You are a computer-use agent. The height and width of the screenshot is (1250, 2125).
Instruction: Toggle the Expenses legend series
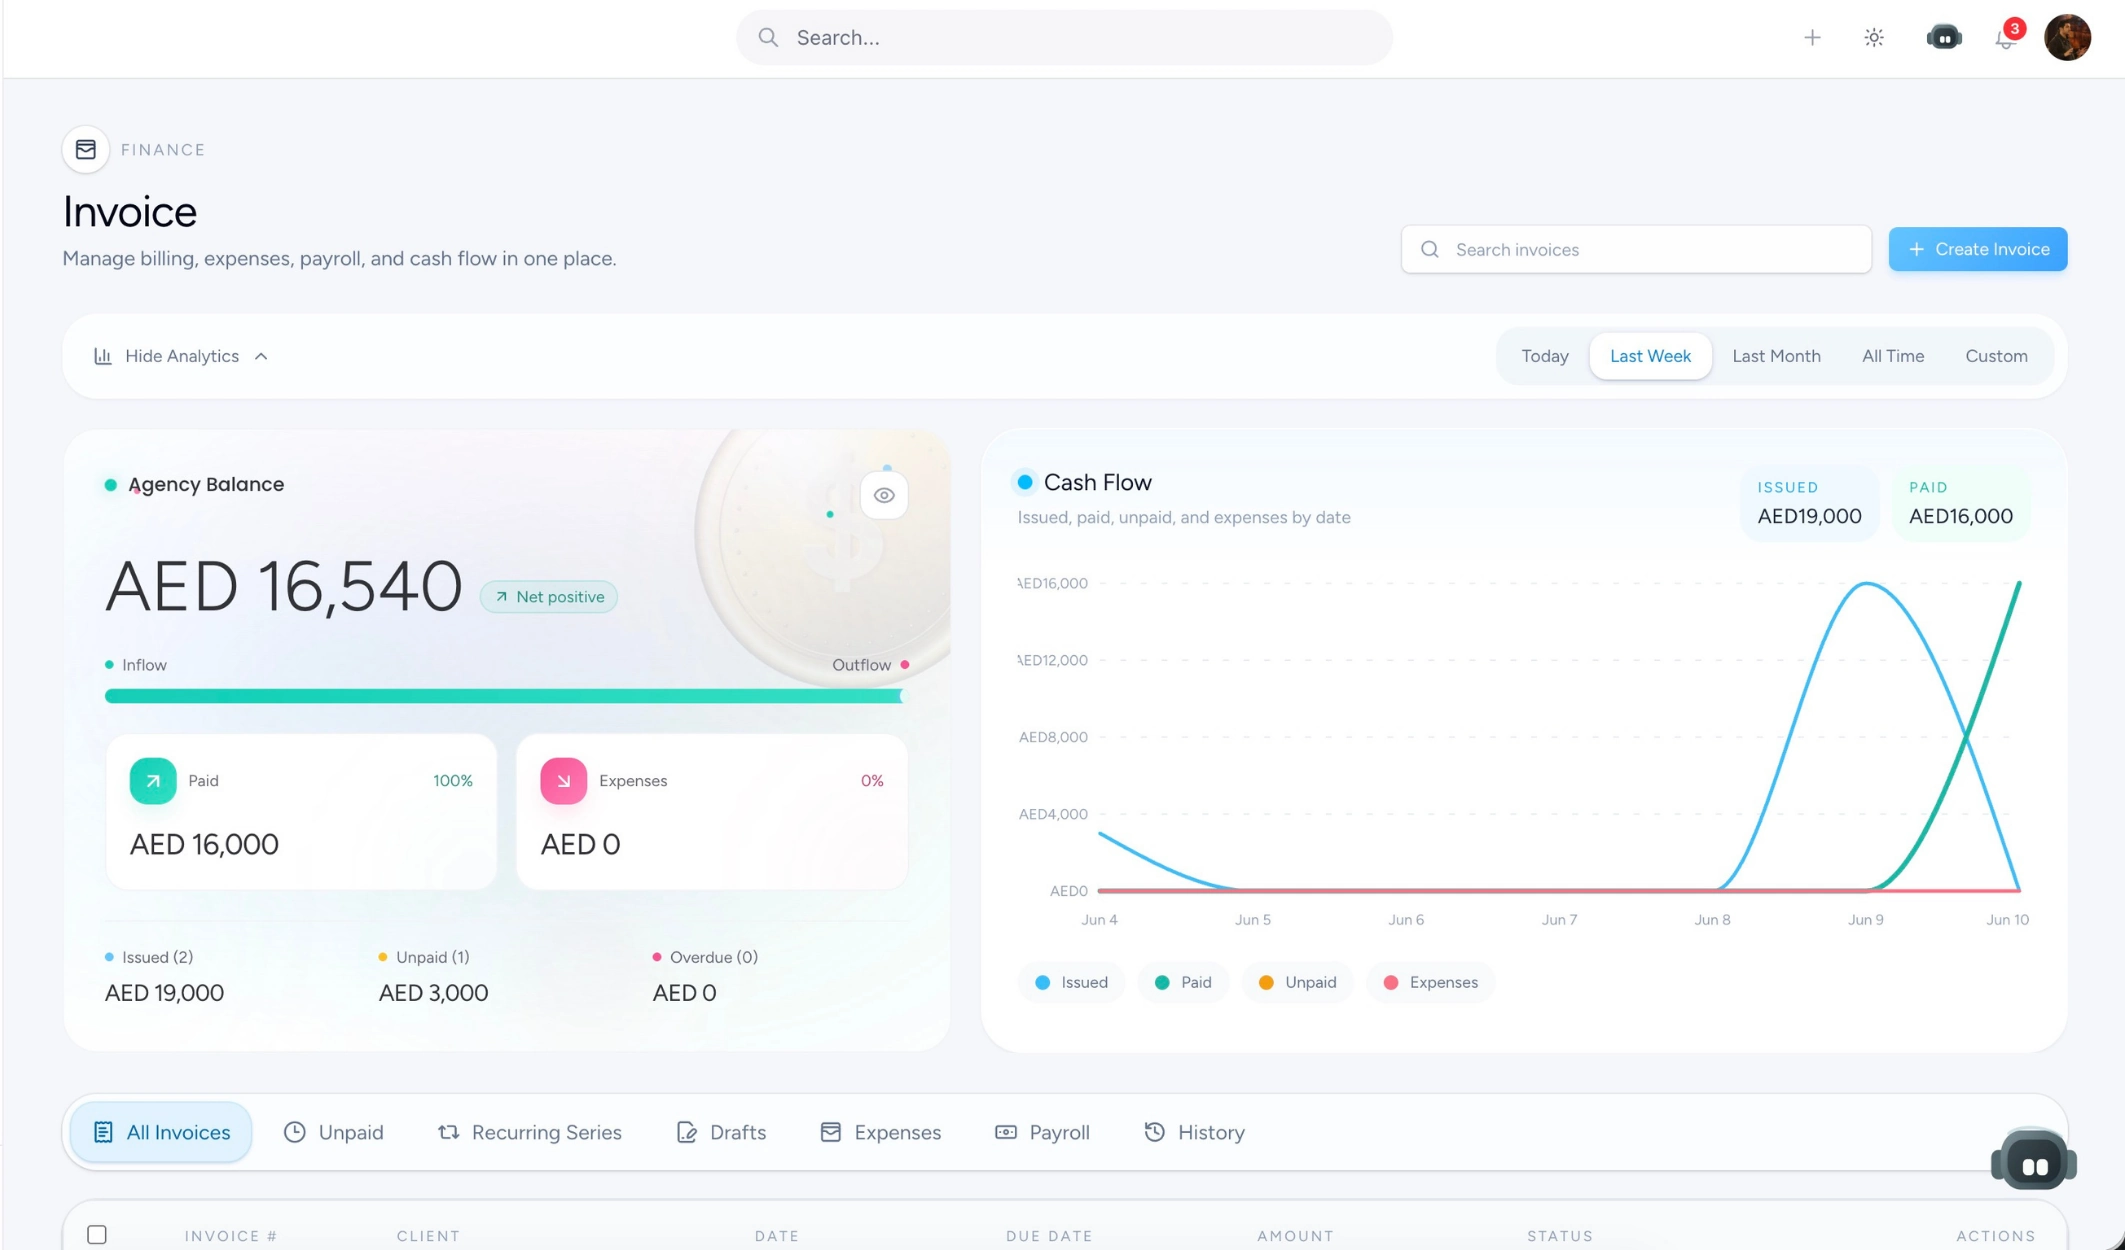tap(1430, 982)
